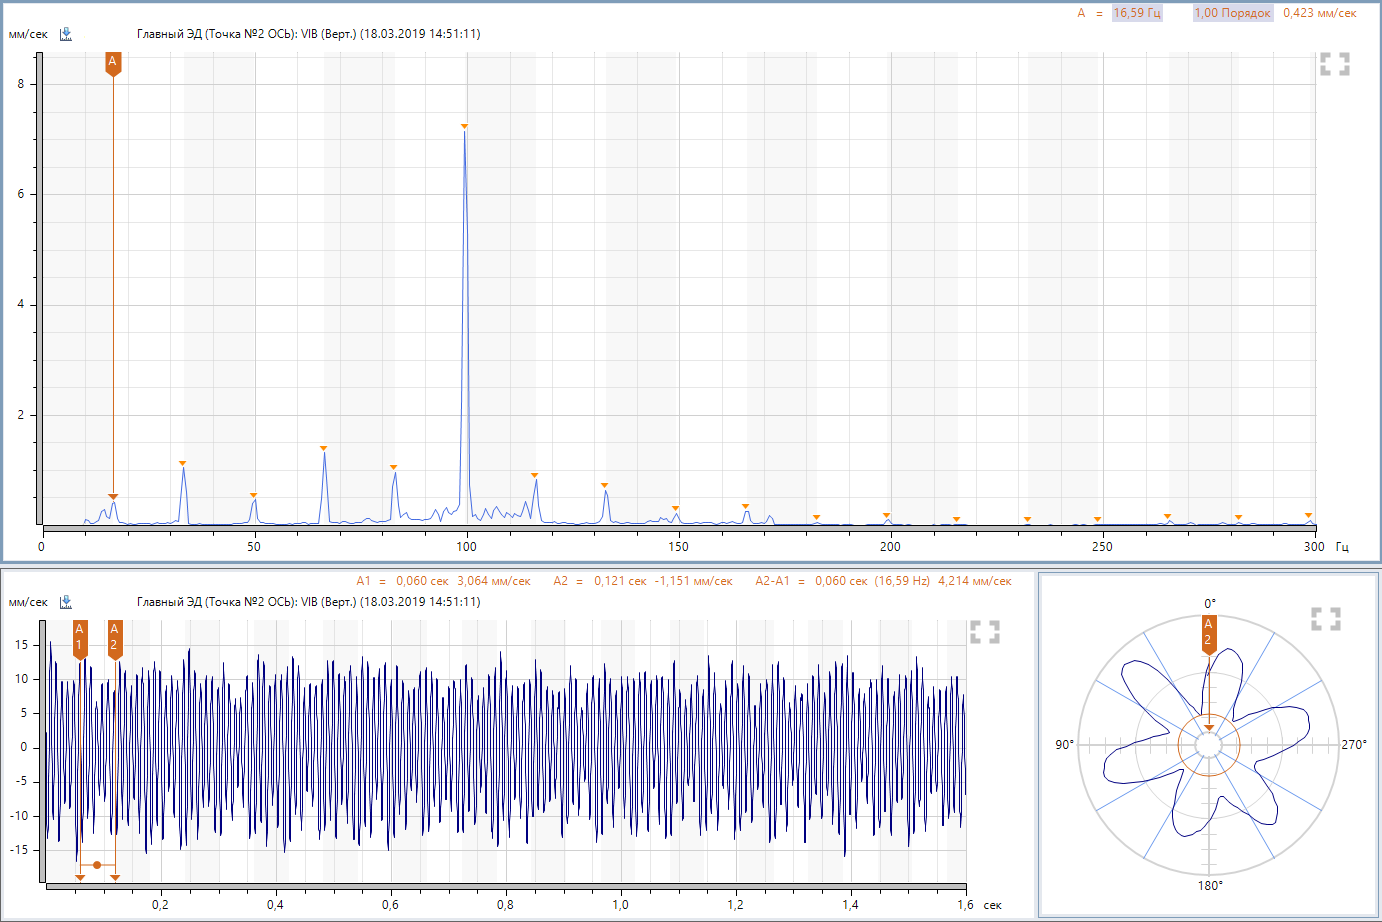Click the A1 = 0,060 сек readout
1382x922 pixels.
pos(402,581)
